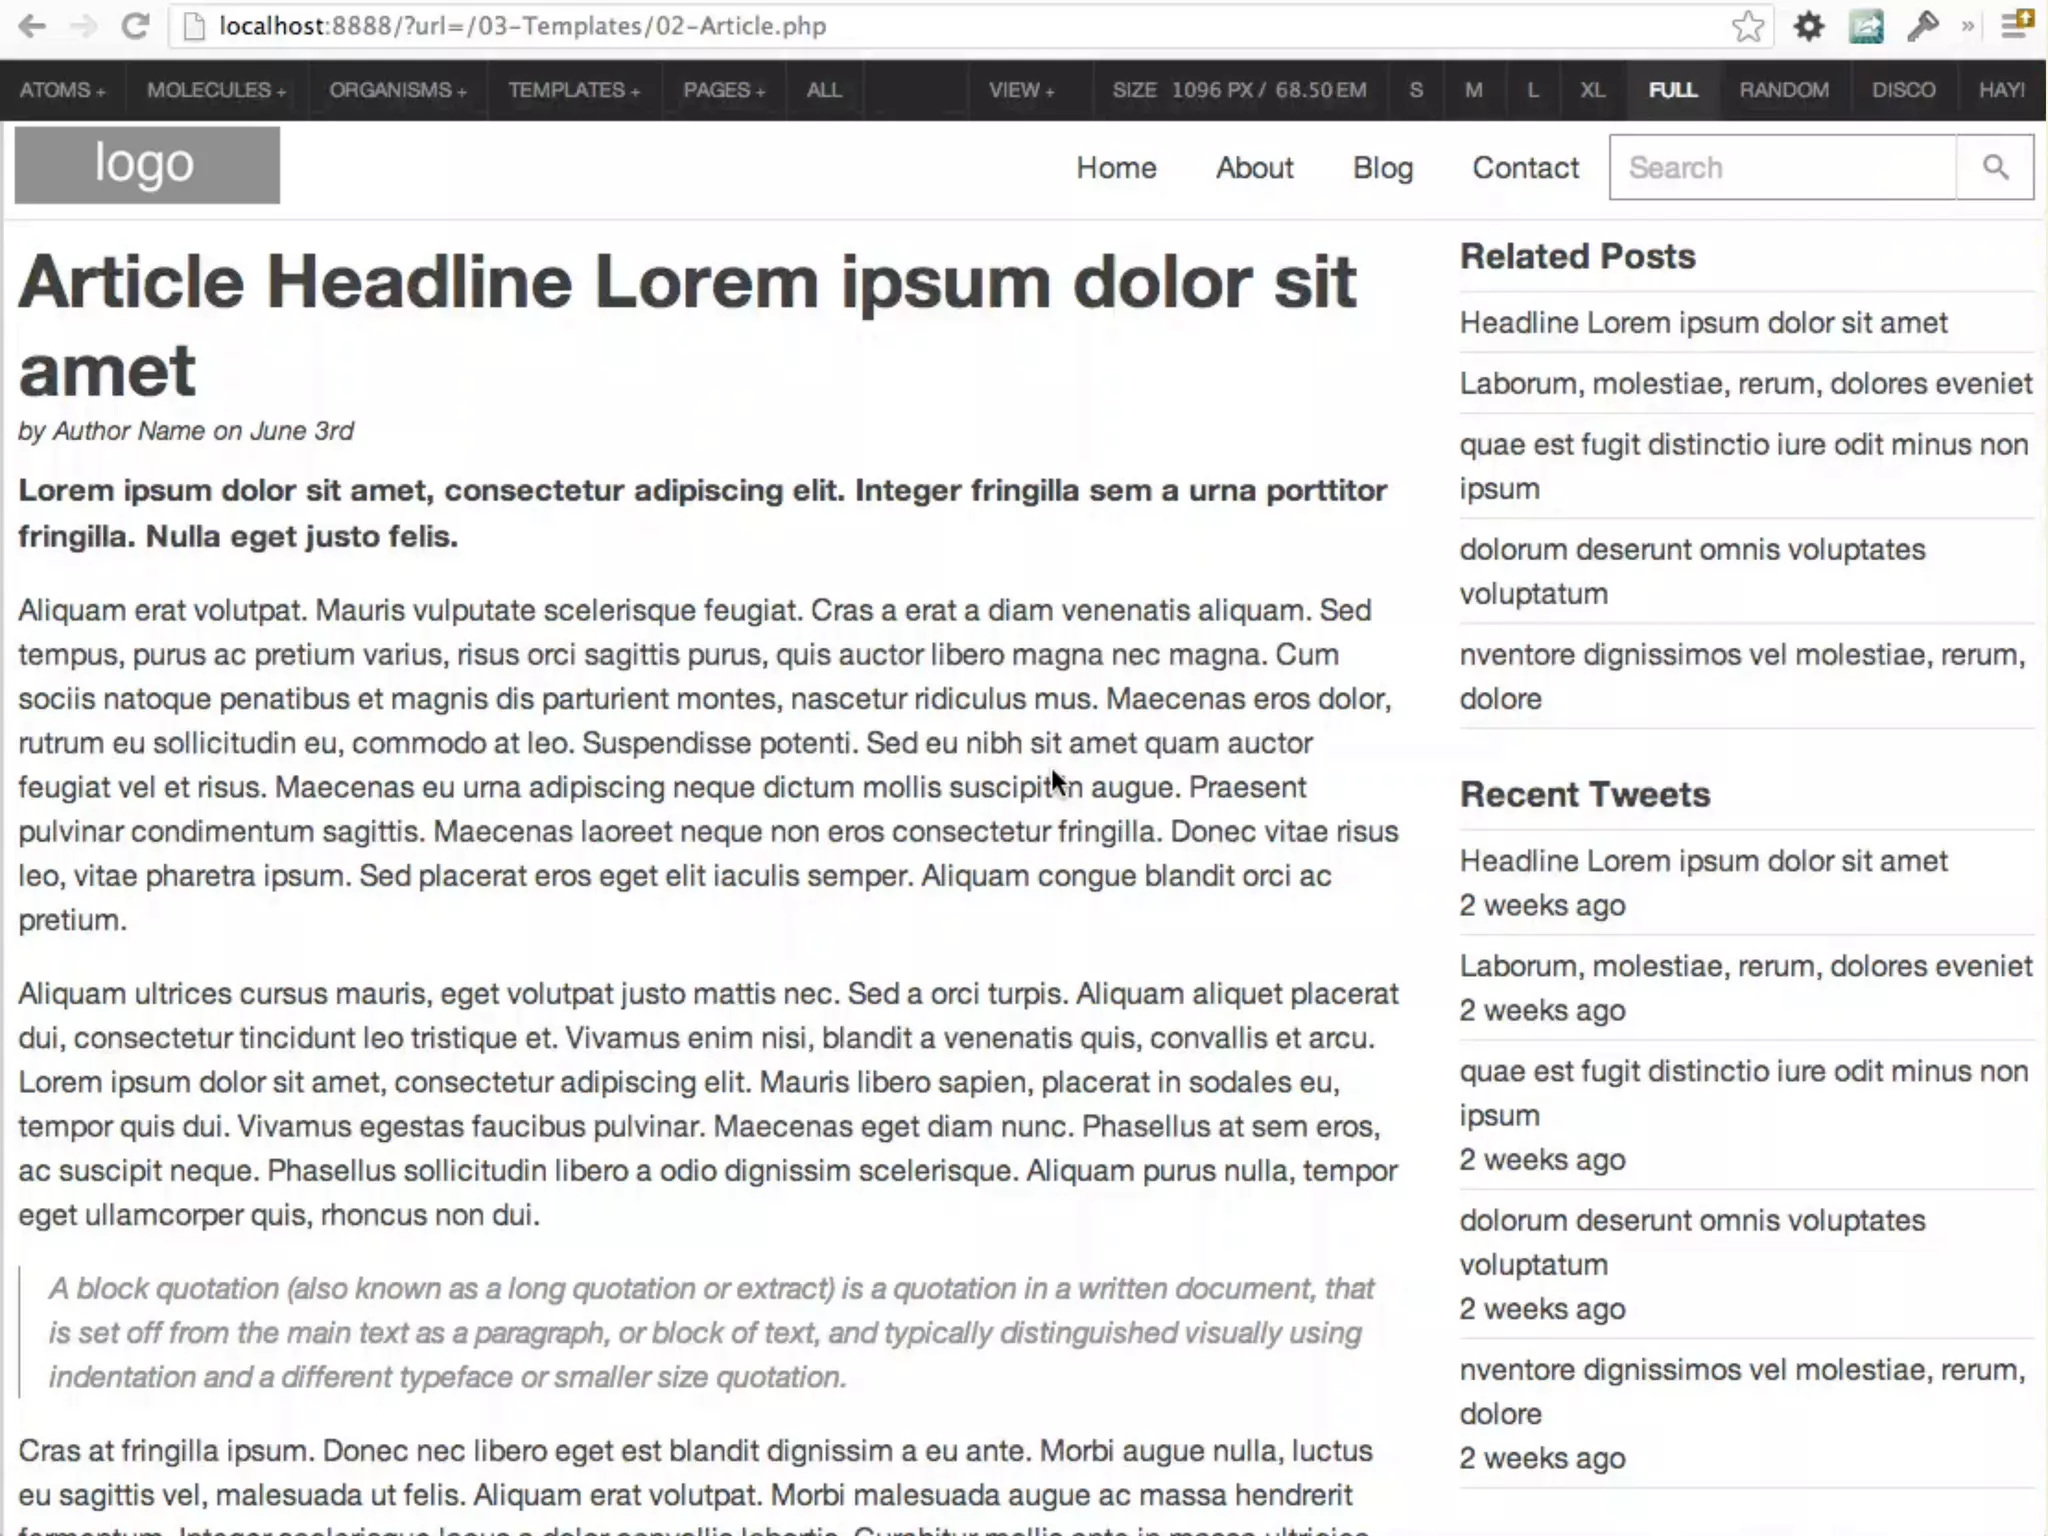Click the magnifier search button
This screenshot has height=1536, width=2048.
point(1995,167)
